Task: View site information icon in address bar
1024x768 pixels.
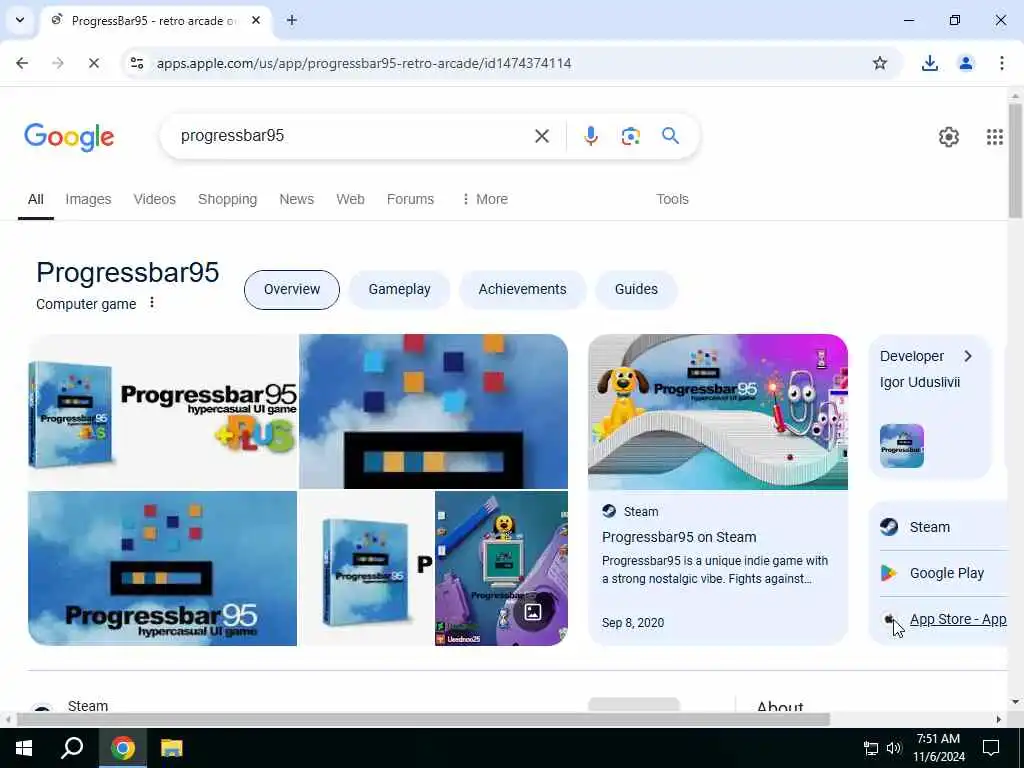Action: click(136, 63)
